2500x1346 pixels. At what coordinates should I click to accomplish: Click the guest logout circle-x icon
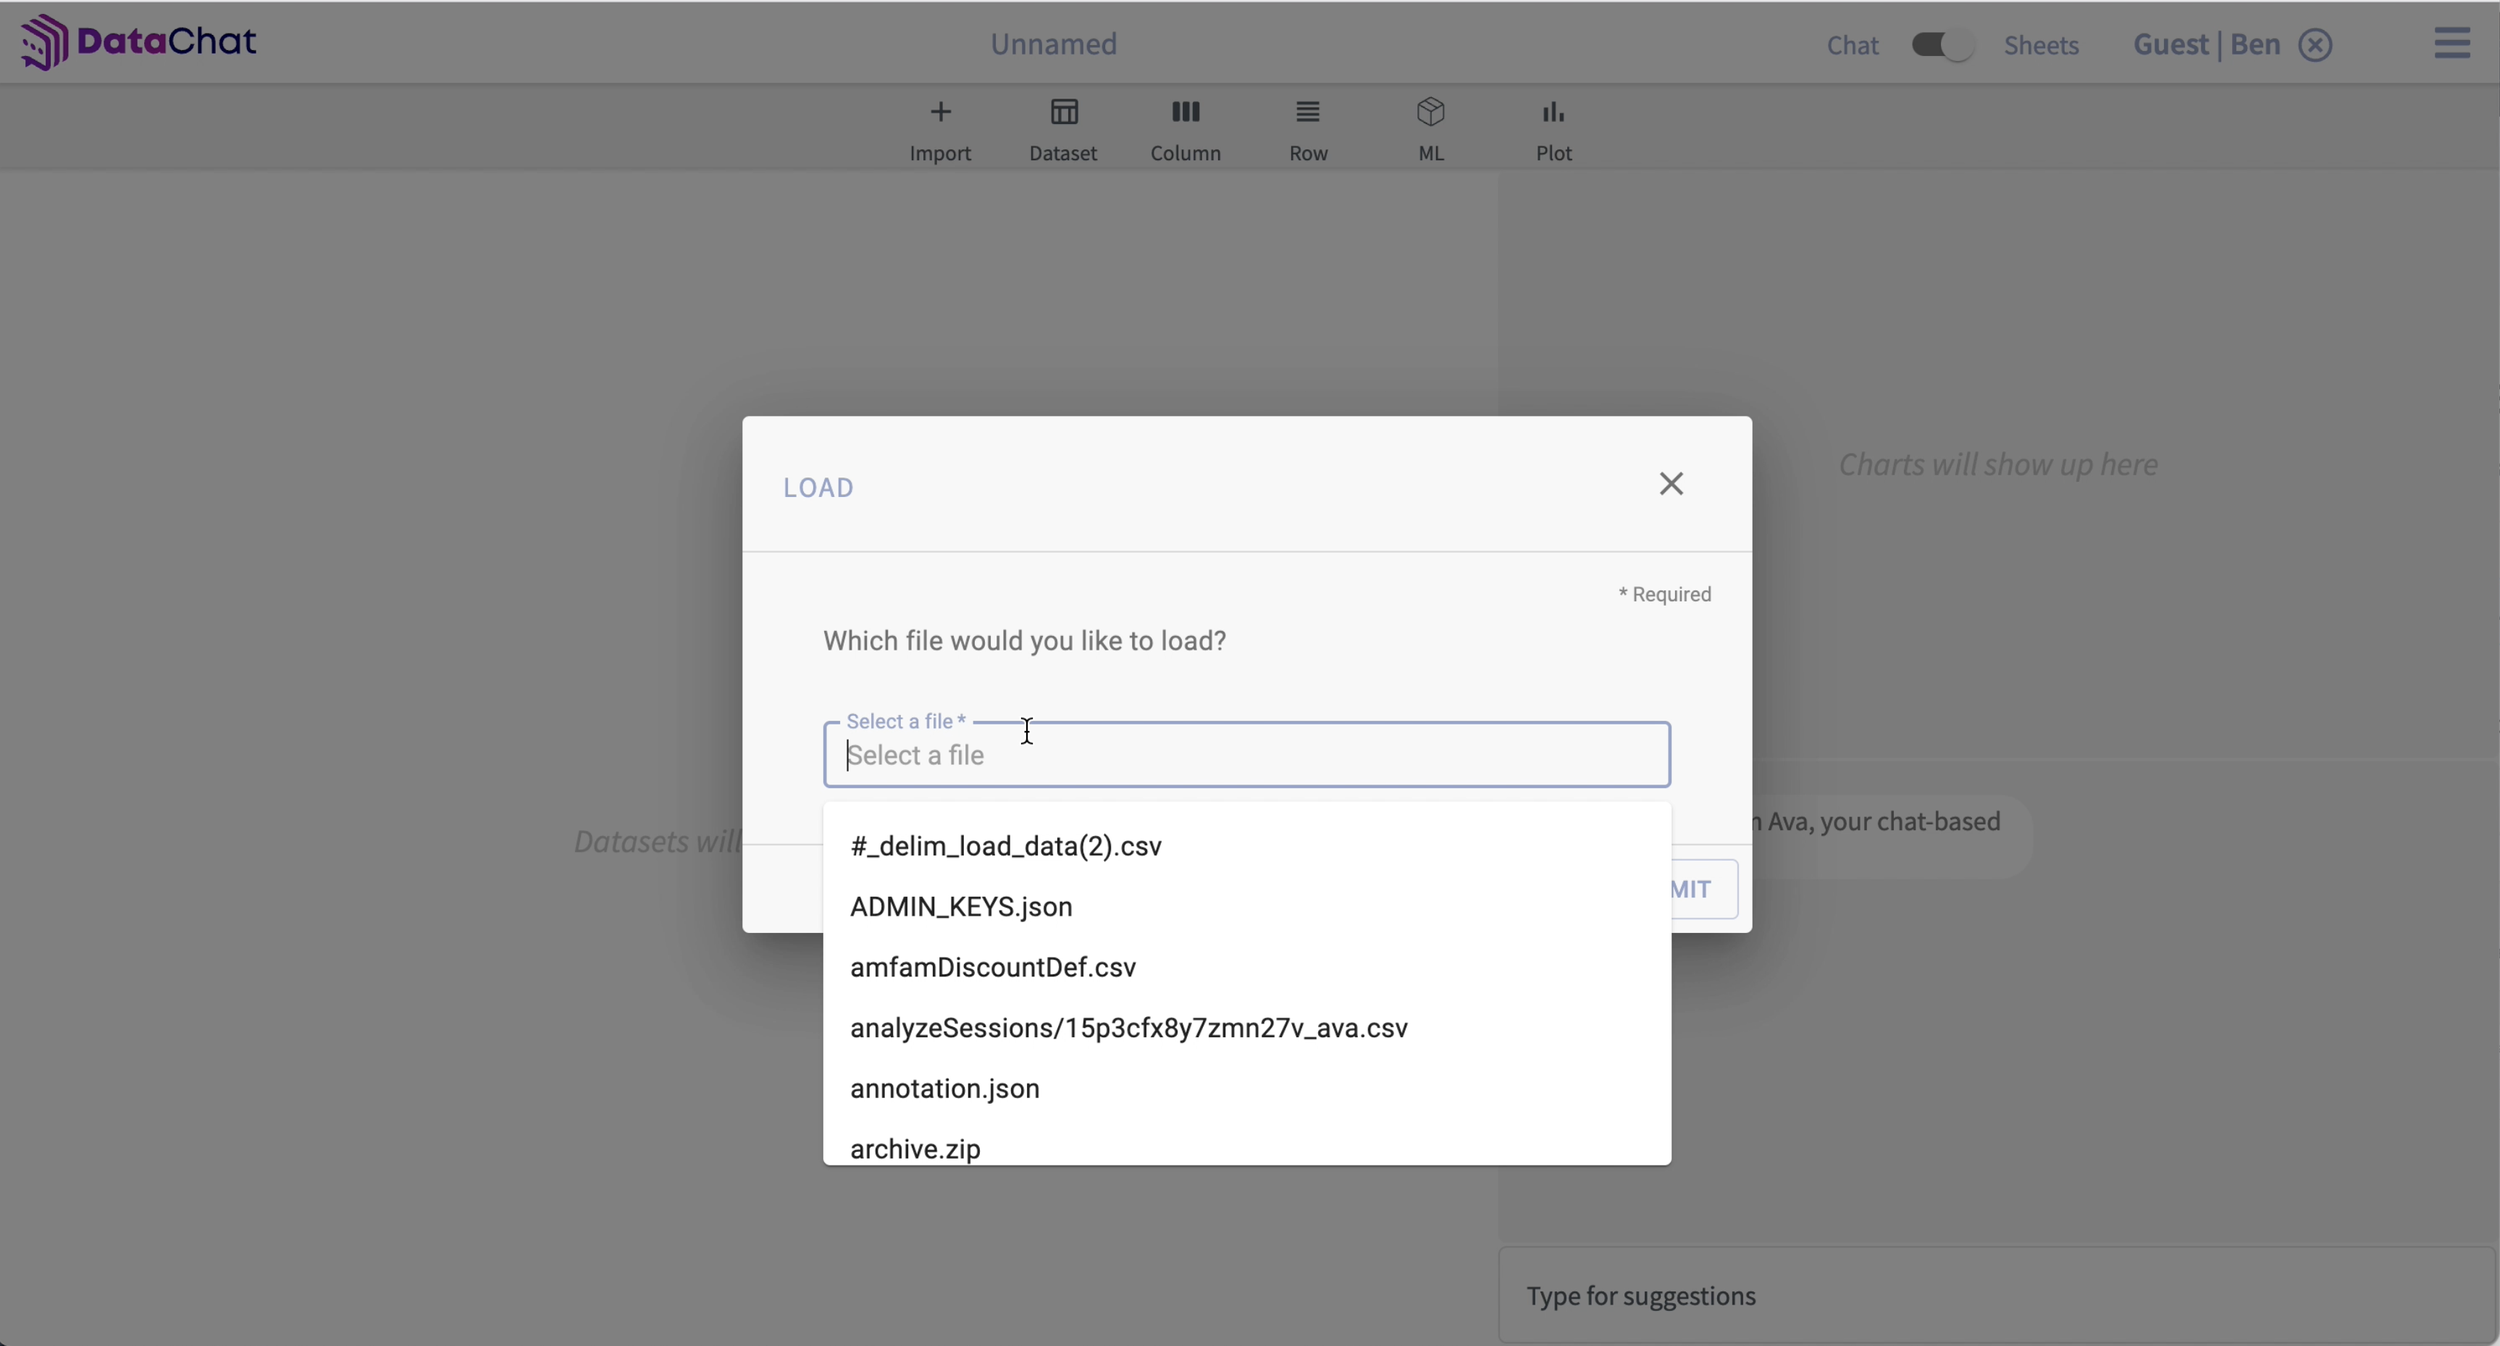[2314, 45]
